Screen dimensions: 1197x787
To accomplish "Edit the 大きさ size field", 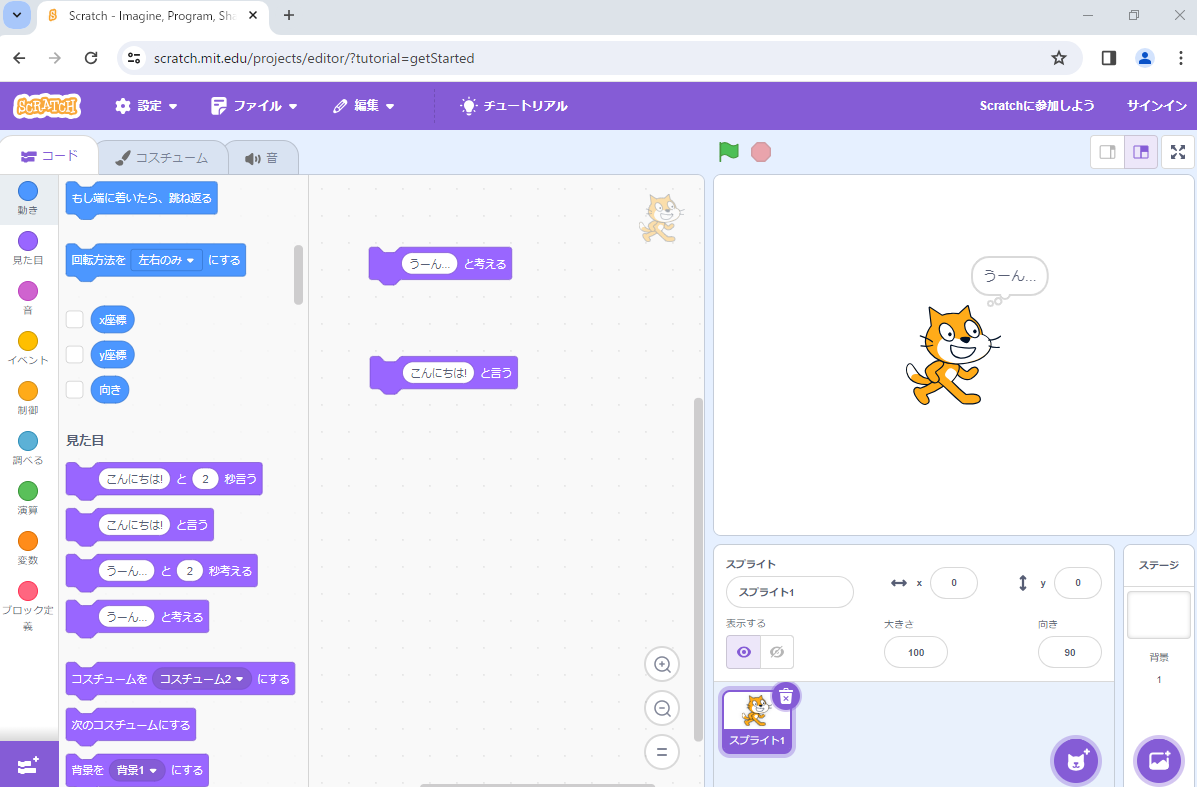I will [x=915, y=652].
